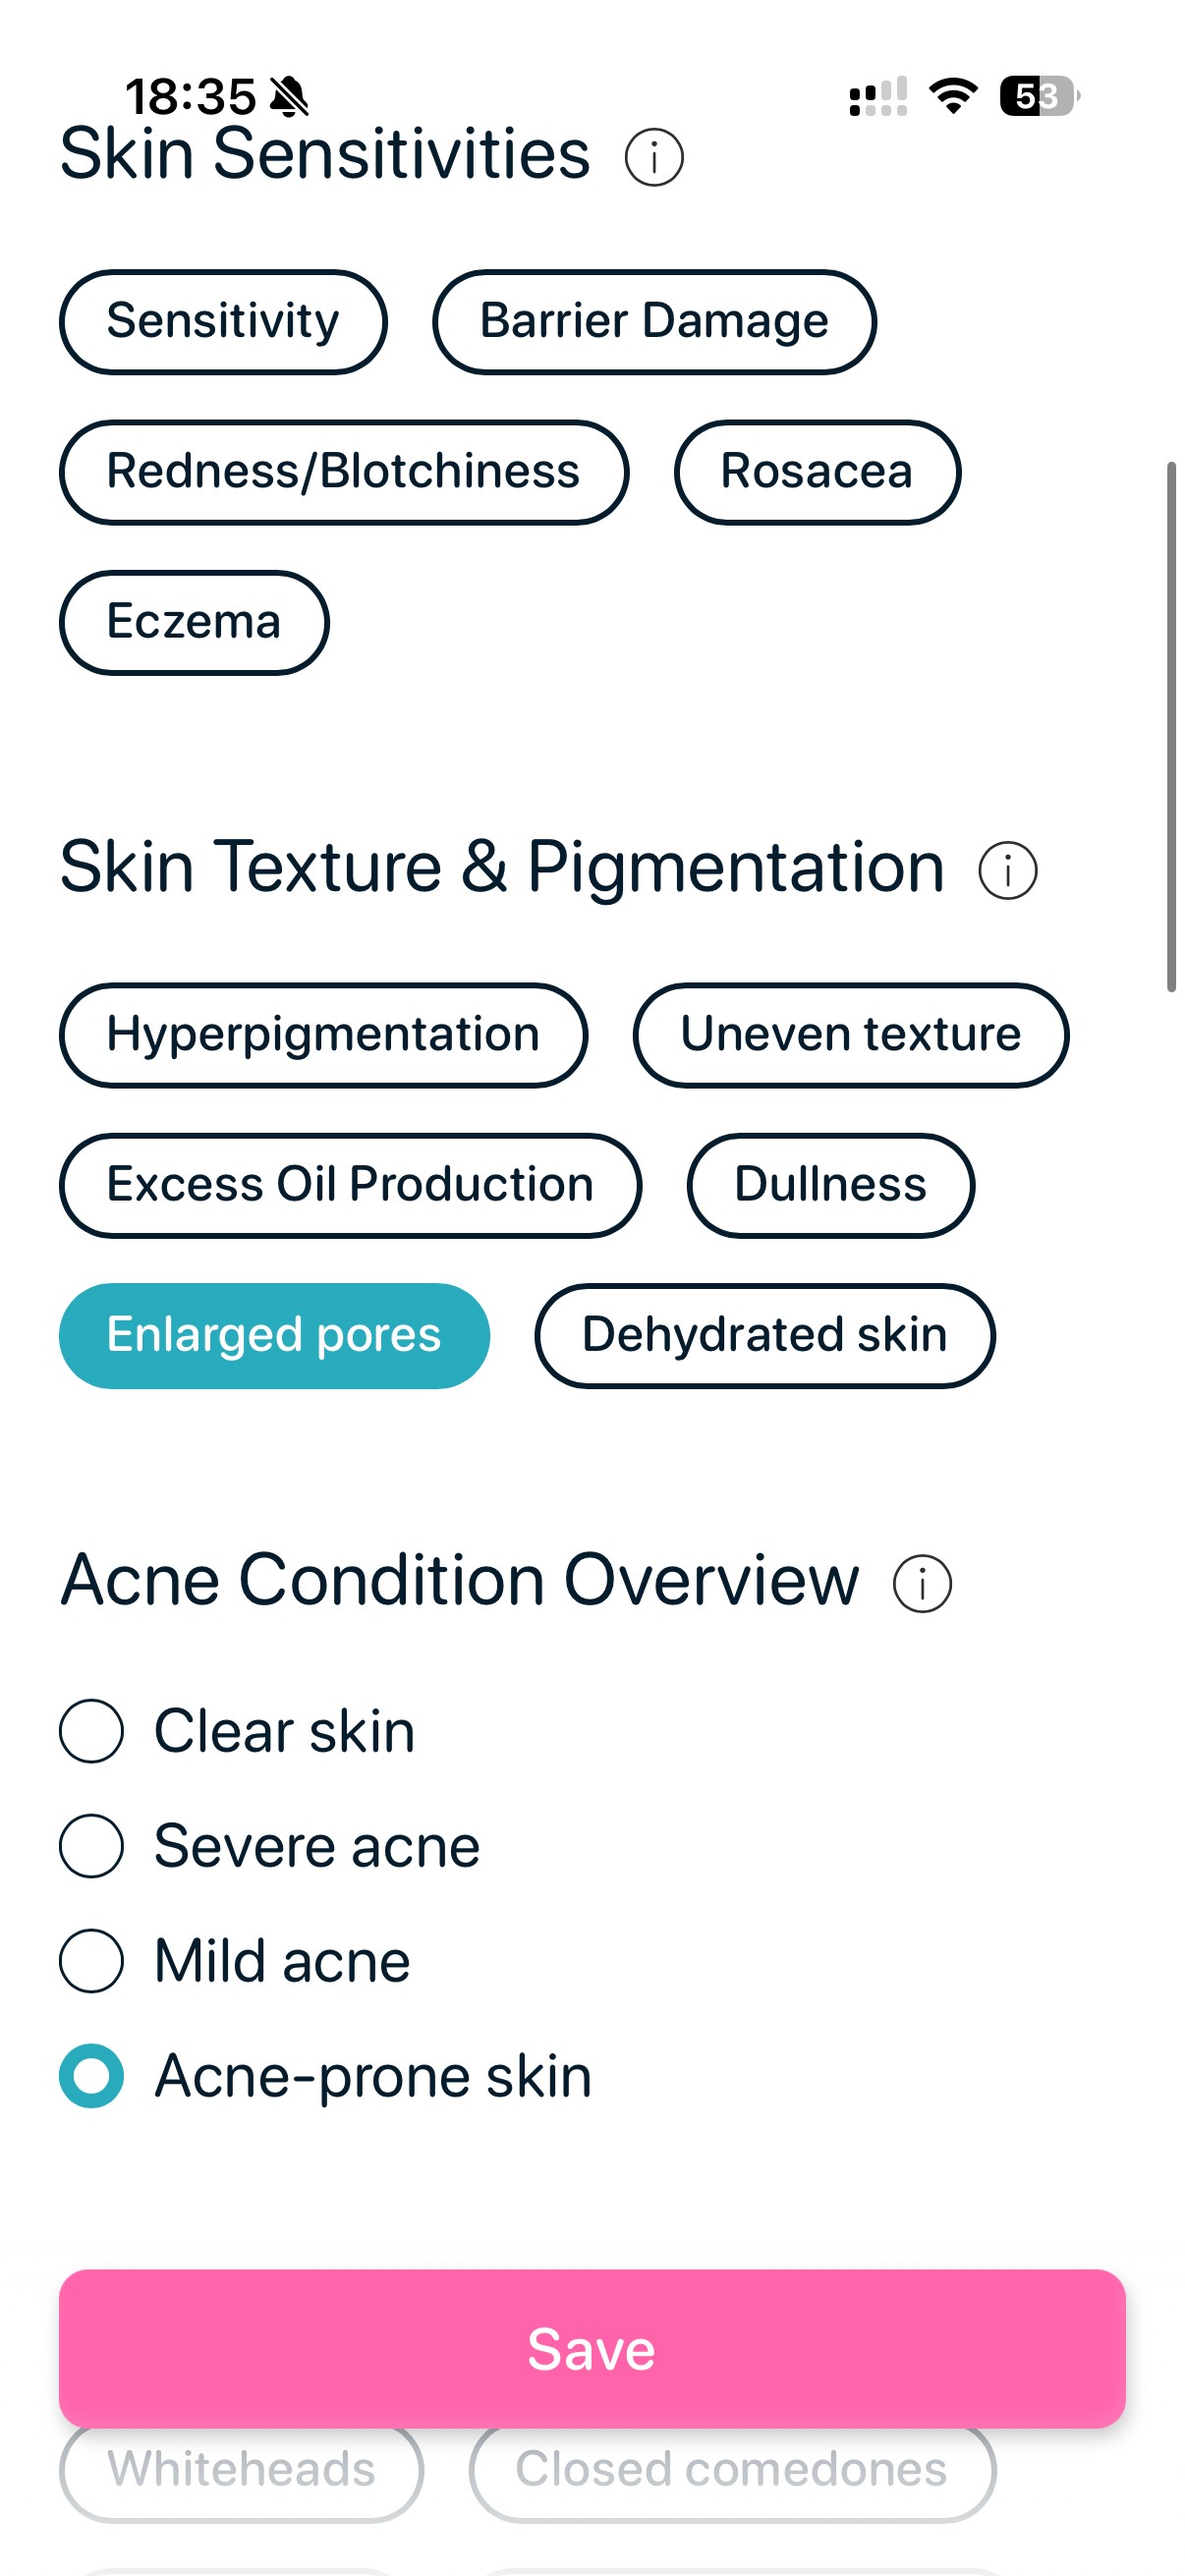The image size is (1185, 2576).
Task: Select the Dehydrated skin chip
Action: 764,1335
